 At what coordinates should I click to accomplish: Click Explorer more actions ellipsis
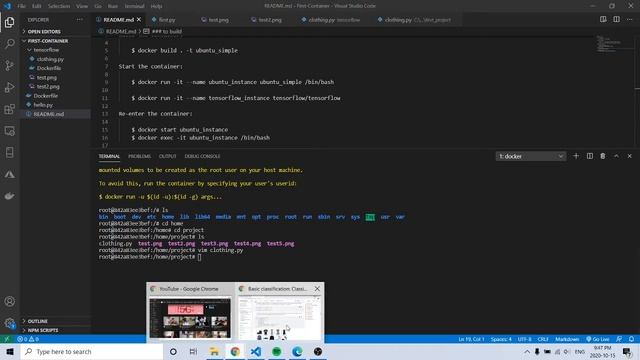point(80,20)
